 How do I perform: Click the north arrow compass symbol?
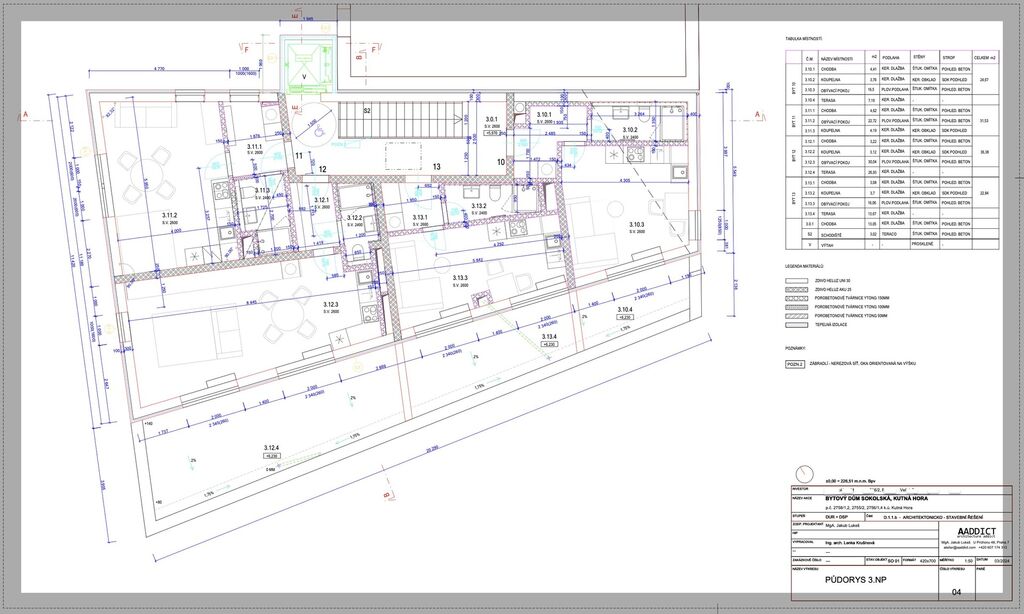(x=802, y=473)
